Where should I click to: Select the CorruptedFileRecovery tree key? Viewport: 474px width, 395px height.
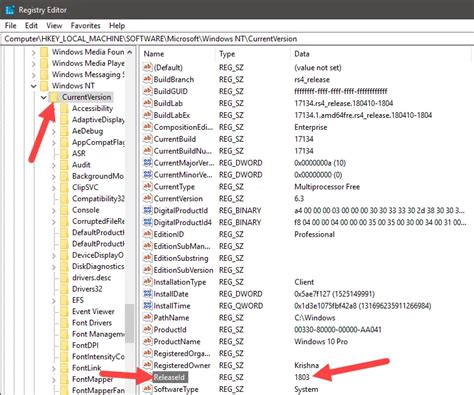[98, 221]
